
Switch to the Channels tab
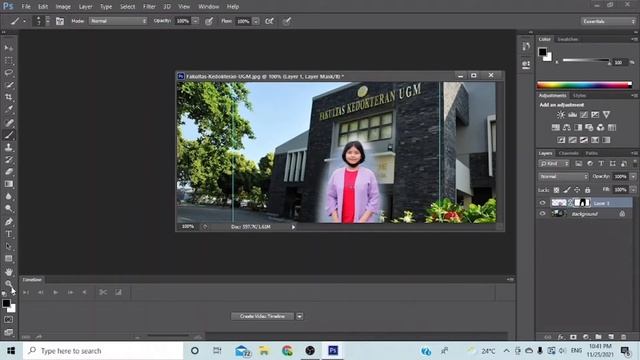(x=569, y=153)
